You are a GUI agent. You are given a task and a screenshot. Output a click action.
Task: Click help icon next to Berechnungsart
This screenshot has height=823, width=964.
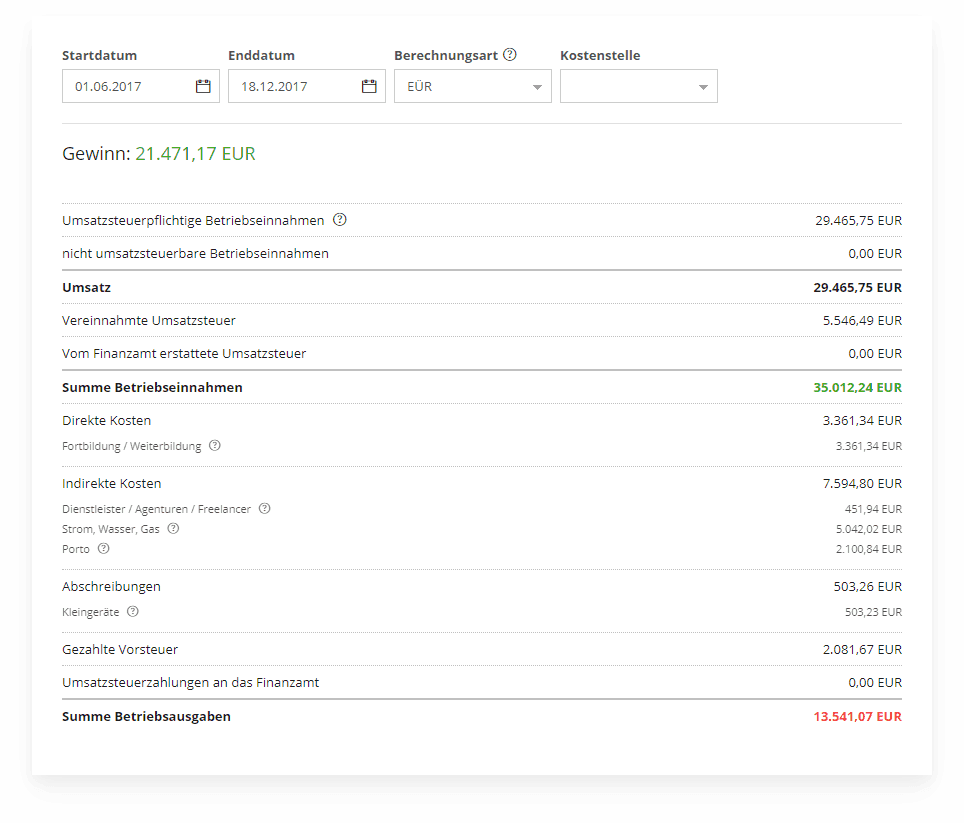tap(510, 55)
